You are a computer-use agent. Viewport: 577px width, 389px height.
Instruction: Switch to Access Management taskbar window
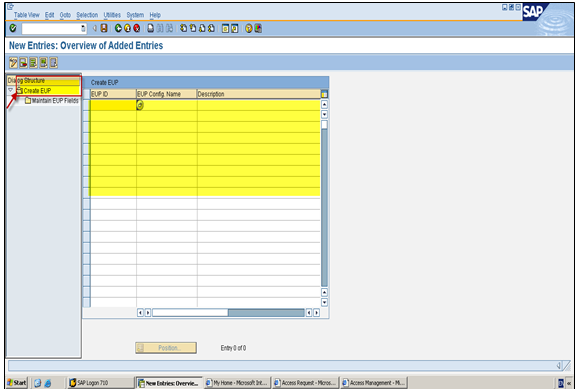374,383
